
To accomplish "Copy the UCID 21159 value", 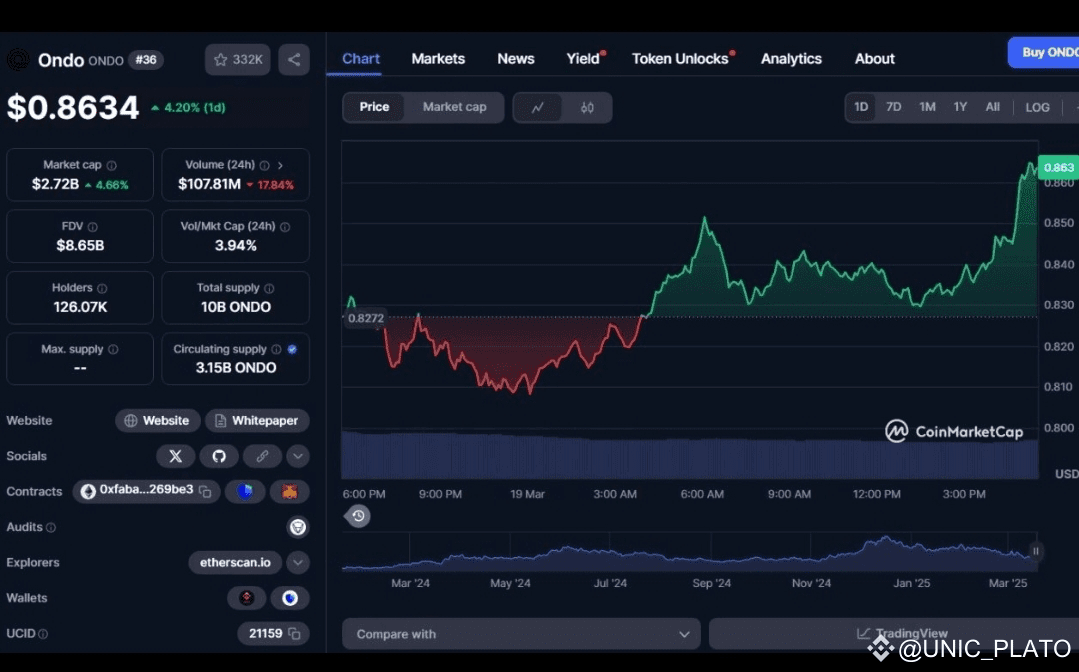I will click(x=295, y=633).
